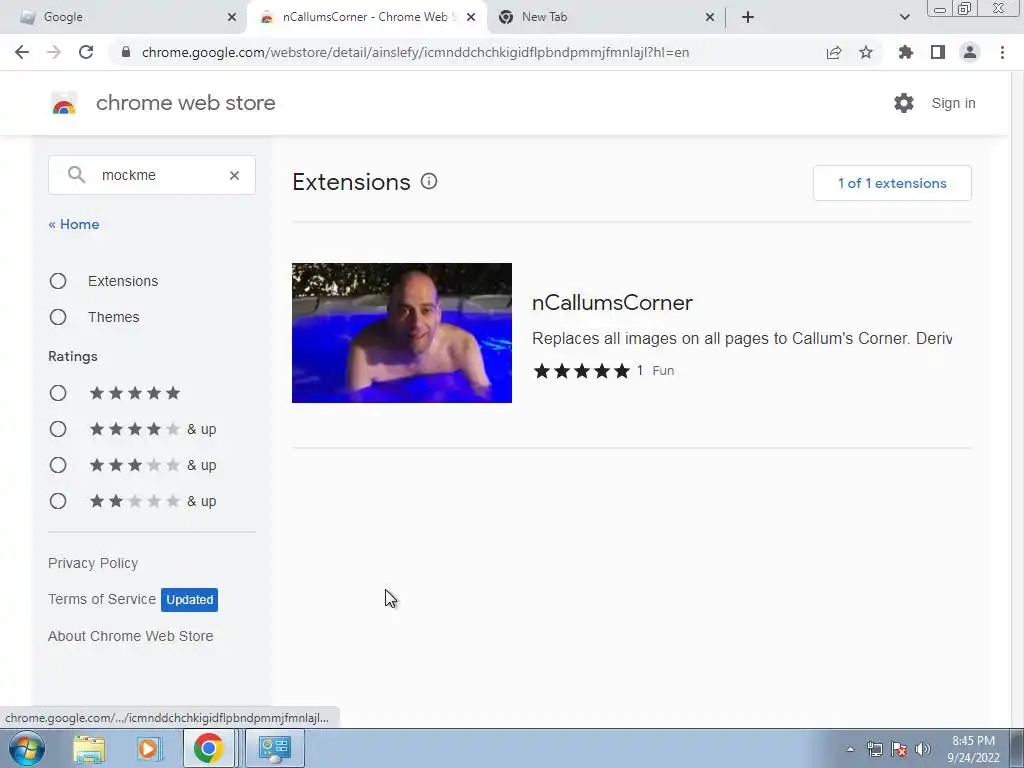
Task: Open the Privacy Policy link
Action: point(93,563)
